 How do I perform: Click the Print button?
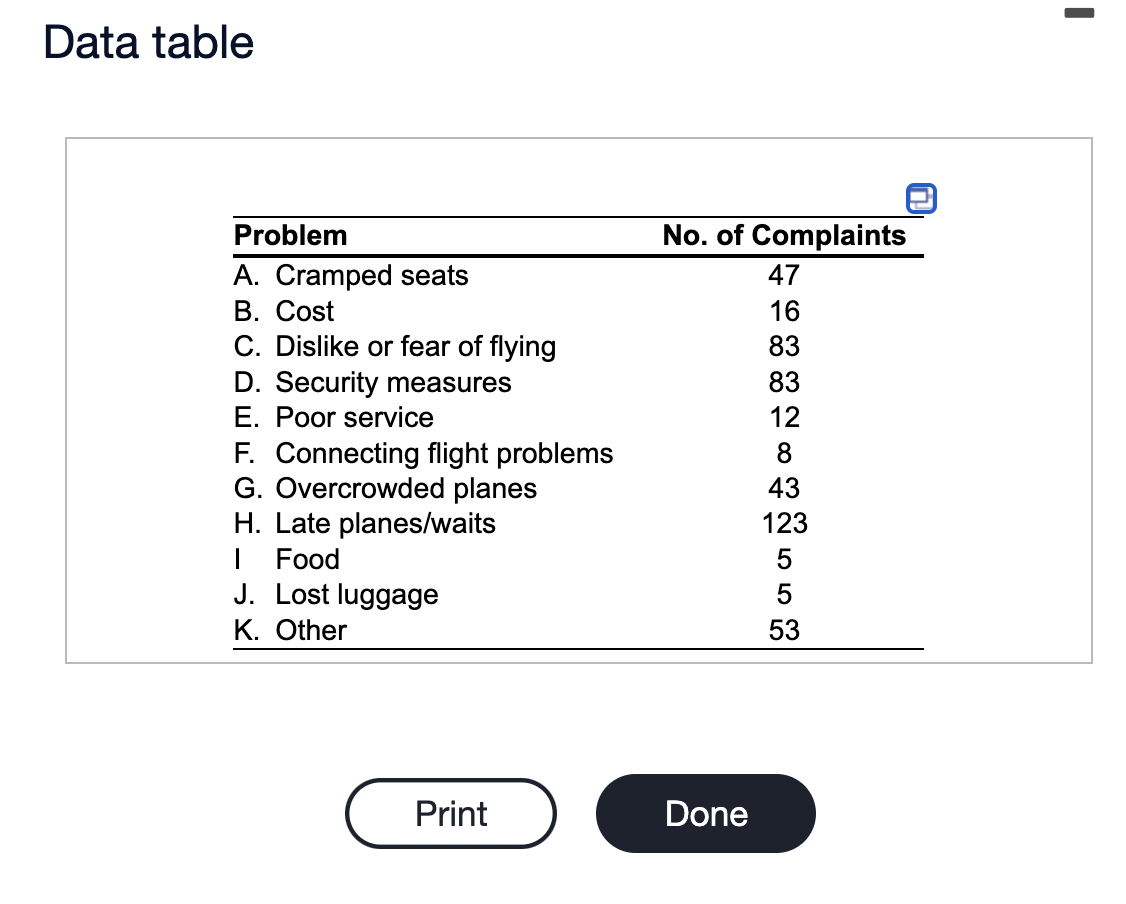[x=450, y=813]
